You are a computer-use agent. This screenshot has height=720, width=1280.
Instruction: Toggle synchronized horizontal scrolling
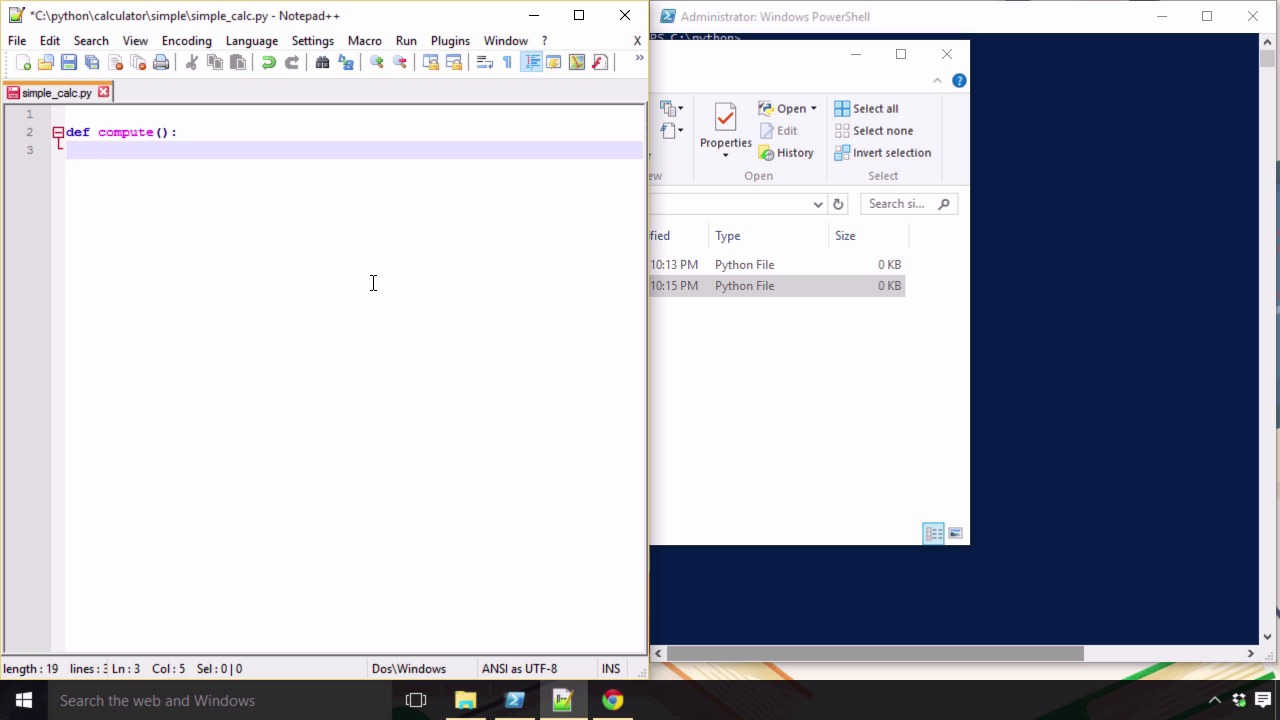point(454,62)
